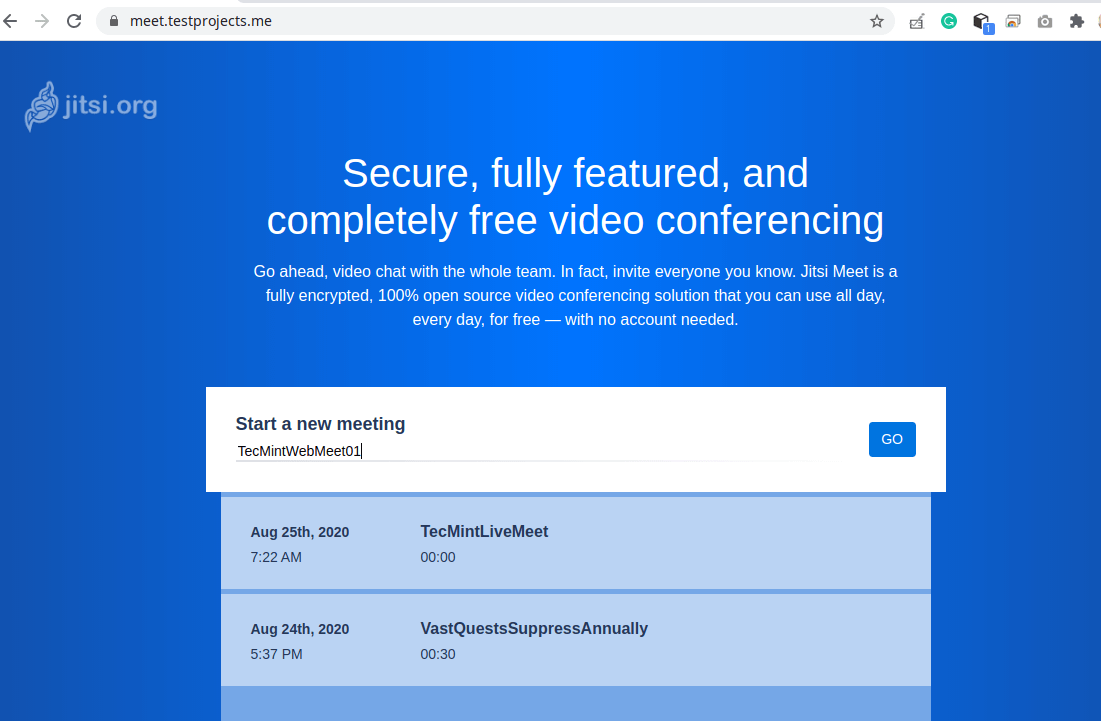Click the '00:30' duration text
Image resolution: width=1101 pixels, height=721 pixels.
coord(438,654)
